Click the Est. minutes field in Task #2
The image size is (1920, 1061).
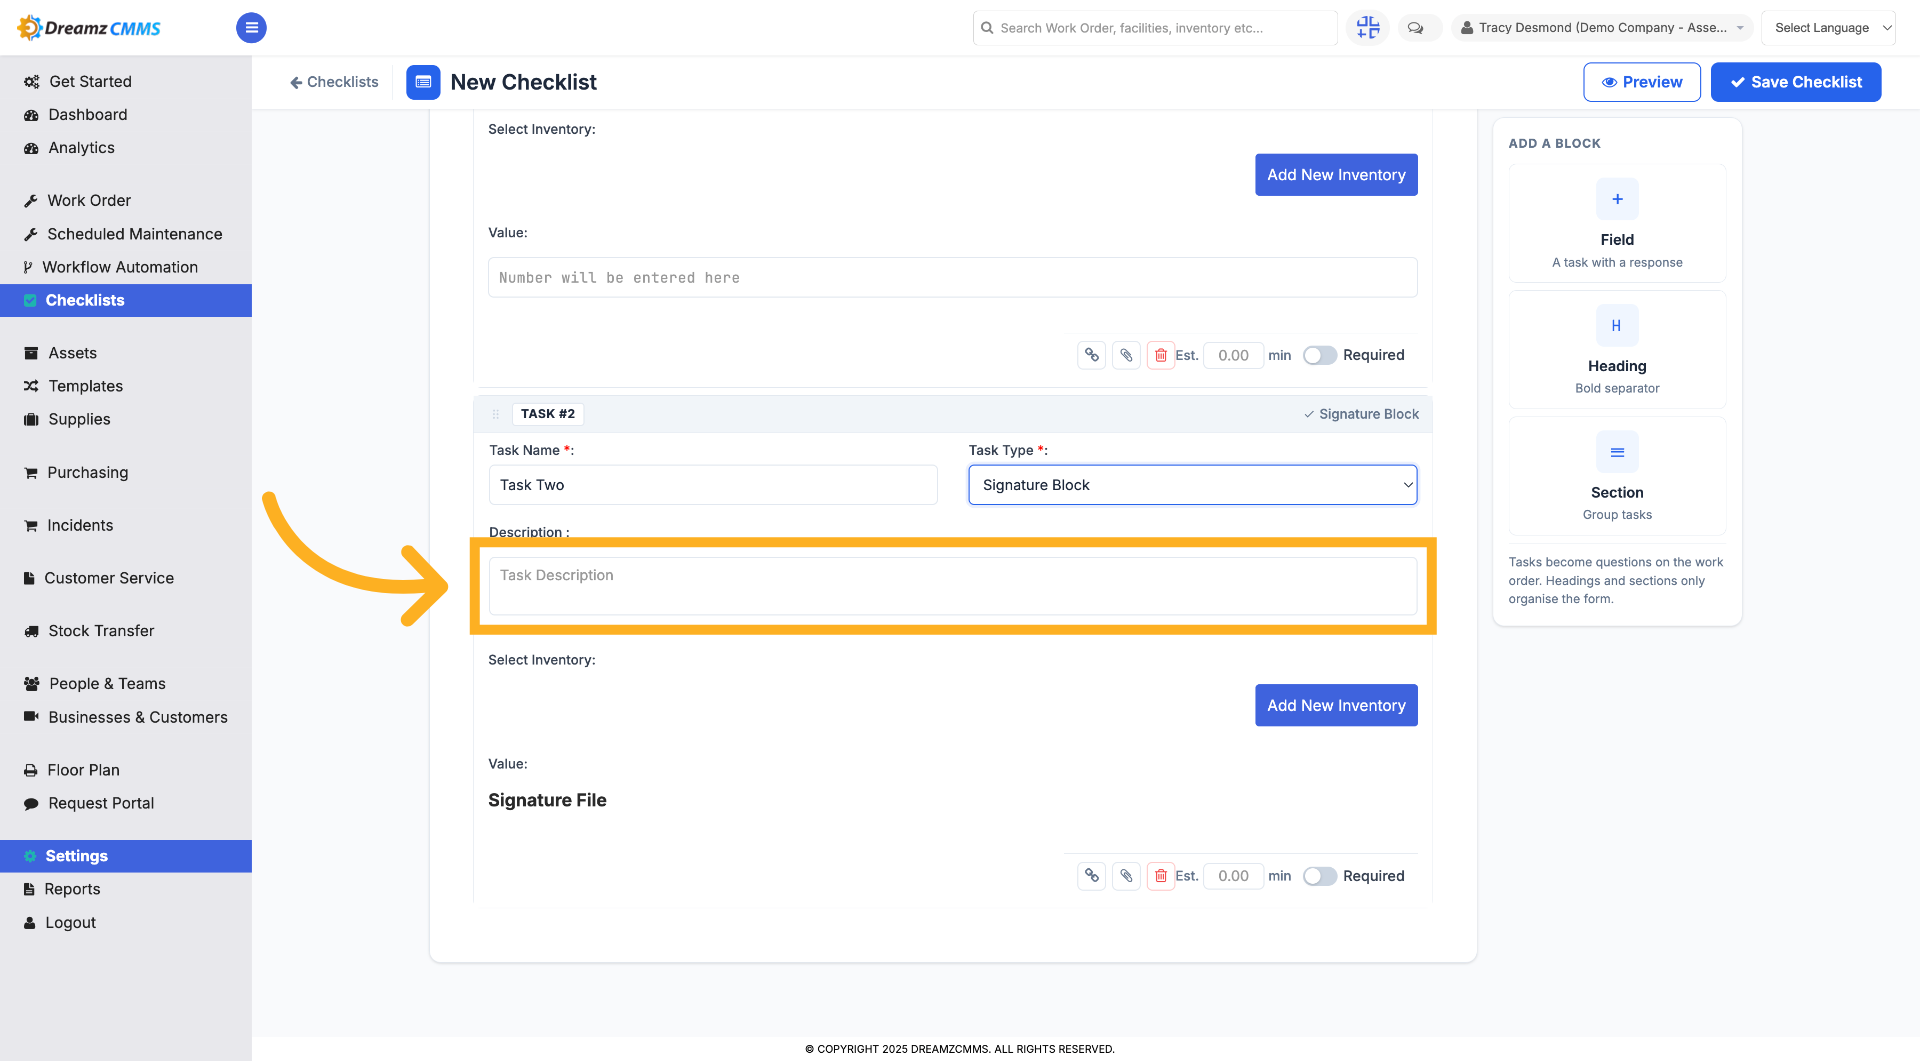point(1233,876)
